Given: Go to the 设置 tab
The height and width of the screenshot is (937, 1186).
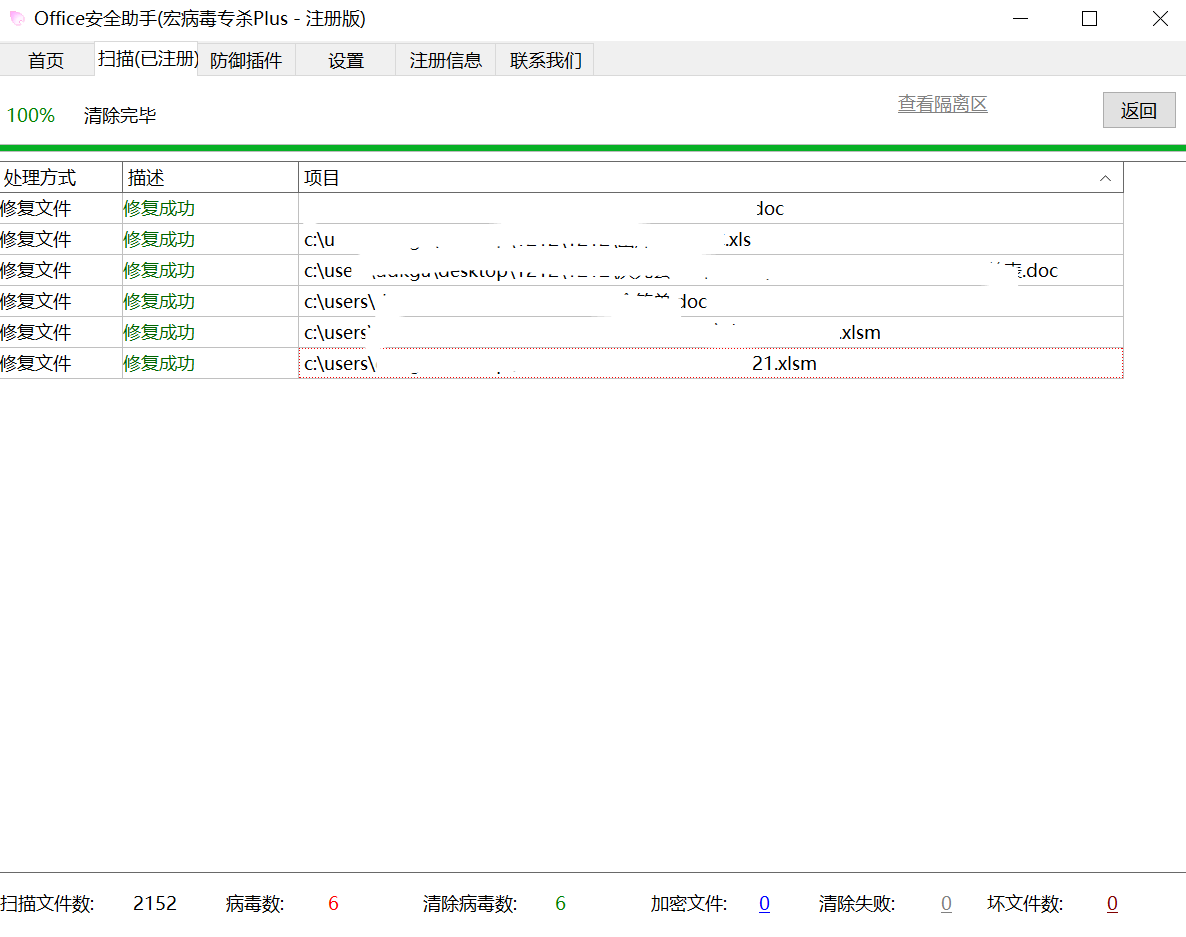Looking at the screenshot, I should 346,60.
